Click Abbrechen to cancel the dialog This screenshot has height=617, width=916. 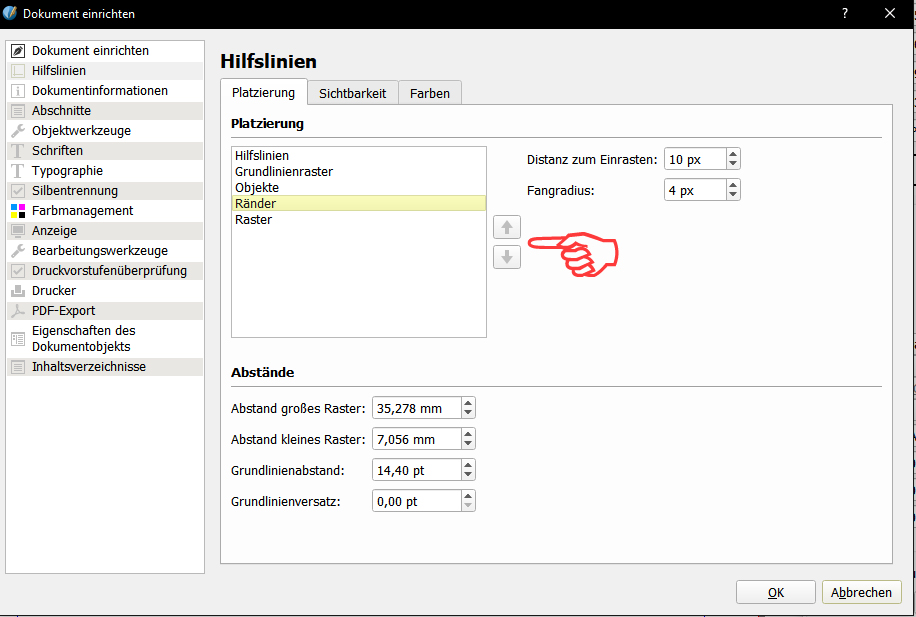click(861, 592)
